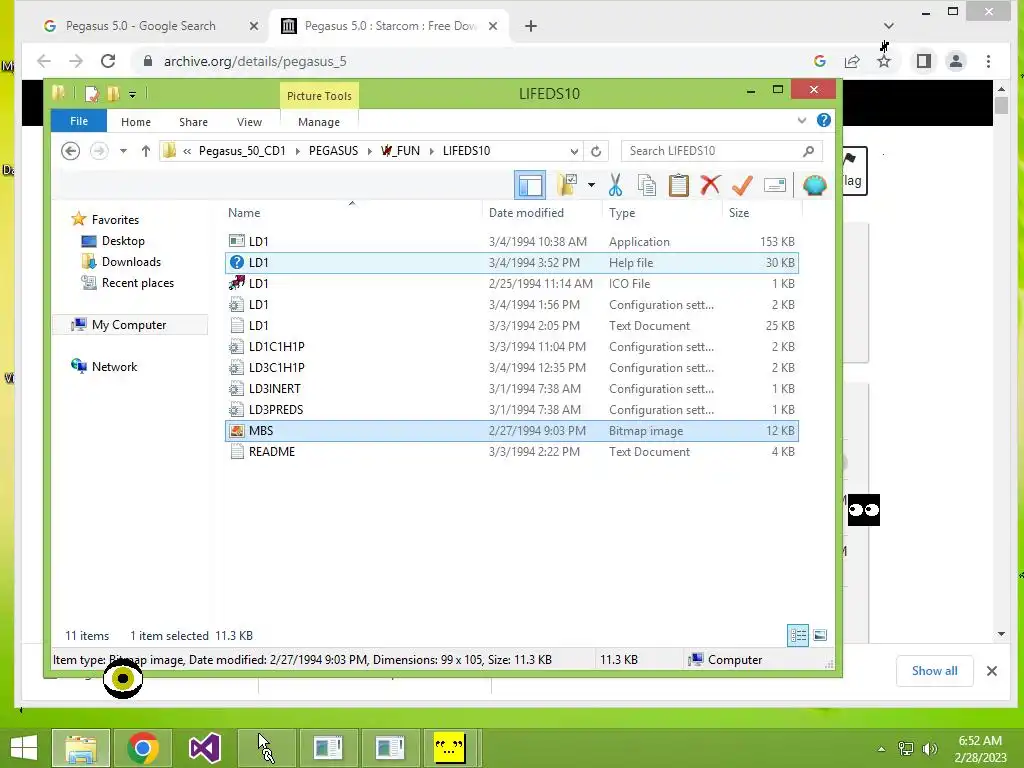
Task: Open Network in navigation pane
Action: coord(114,366)
